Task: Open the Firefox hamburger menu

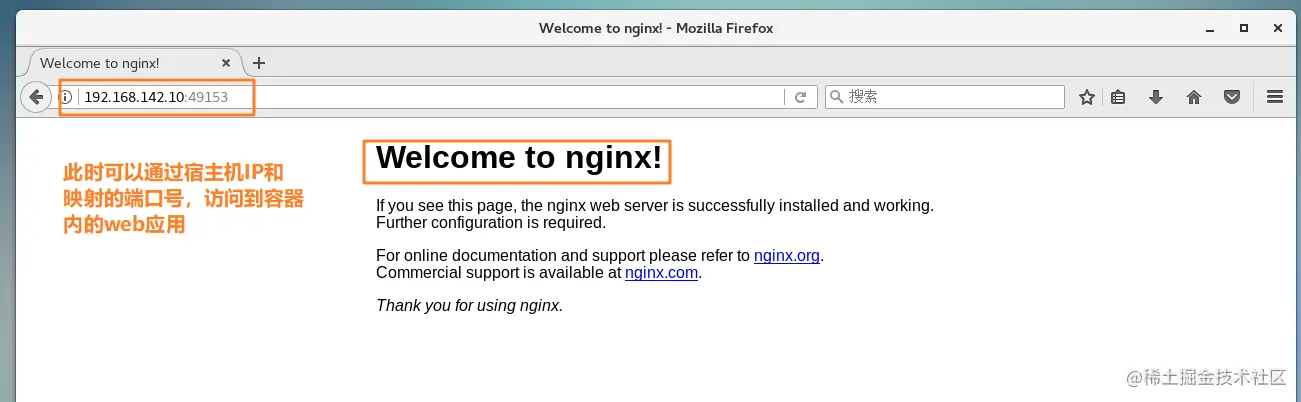Action: 1275,97
